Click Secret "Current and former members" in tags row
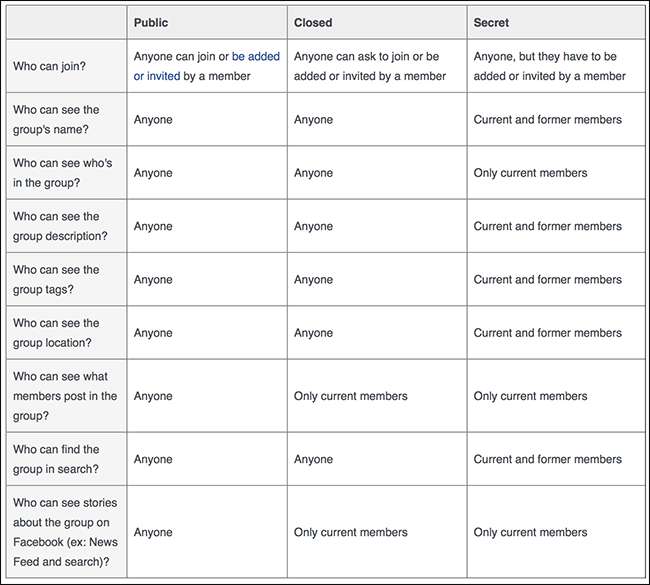Image resolution: width=650 pixels, height=585 pixels. 547,279
